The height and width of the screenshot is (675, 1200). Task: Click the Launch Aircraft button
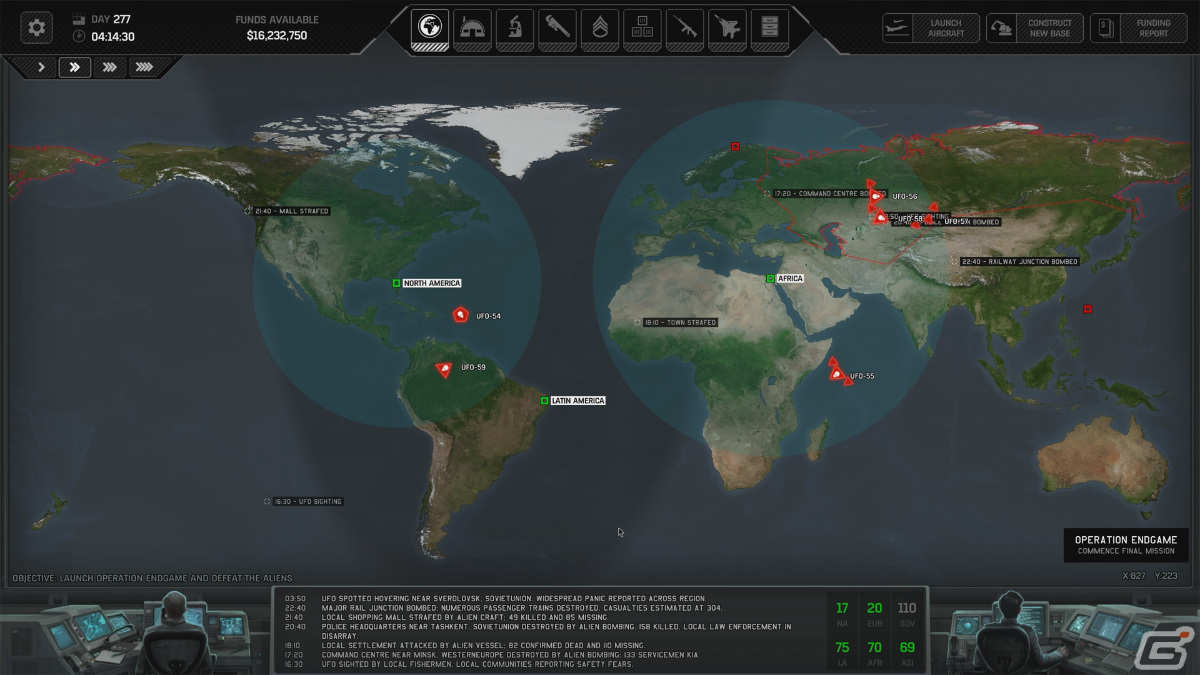point(931,28)
